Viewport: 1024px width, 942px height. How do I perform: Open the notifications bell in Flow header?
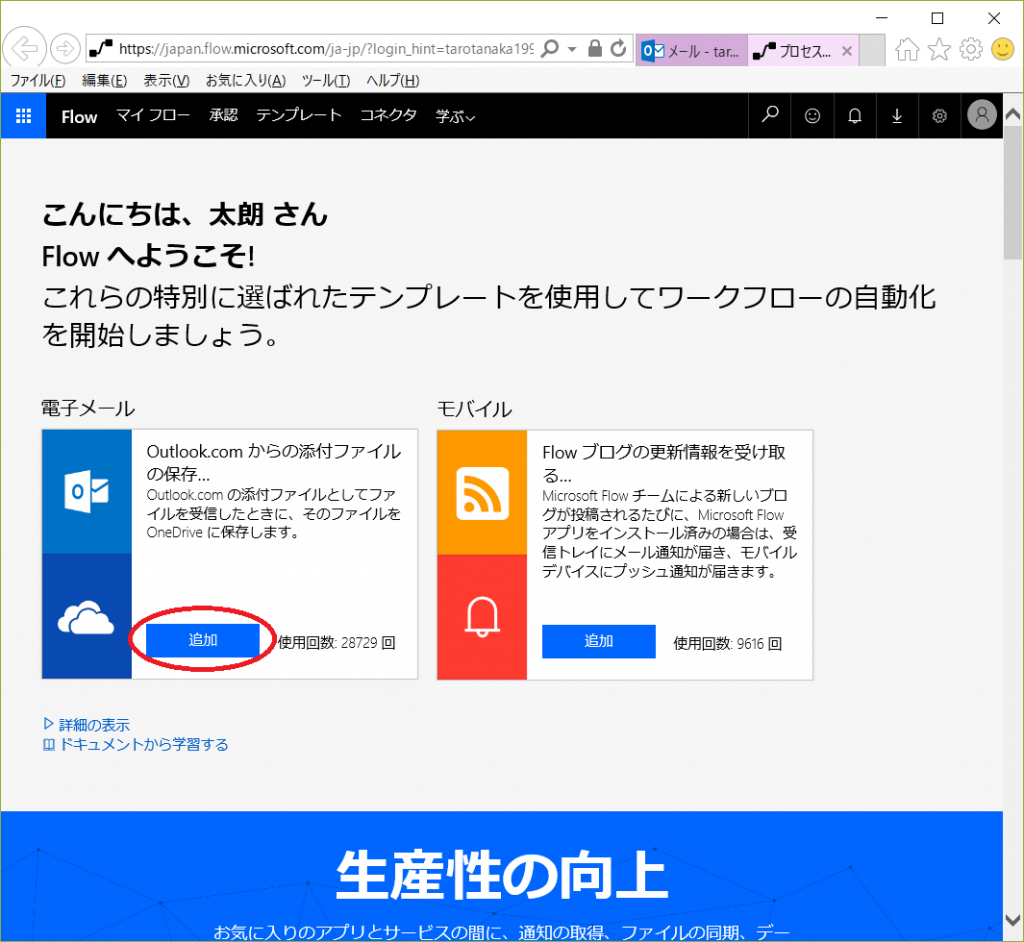pos(855,116)
